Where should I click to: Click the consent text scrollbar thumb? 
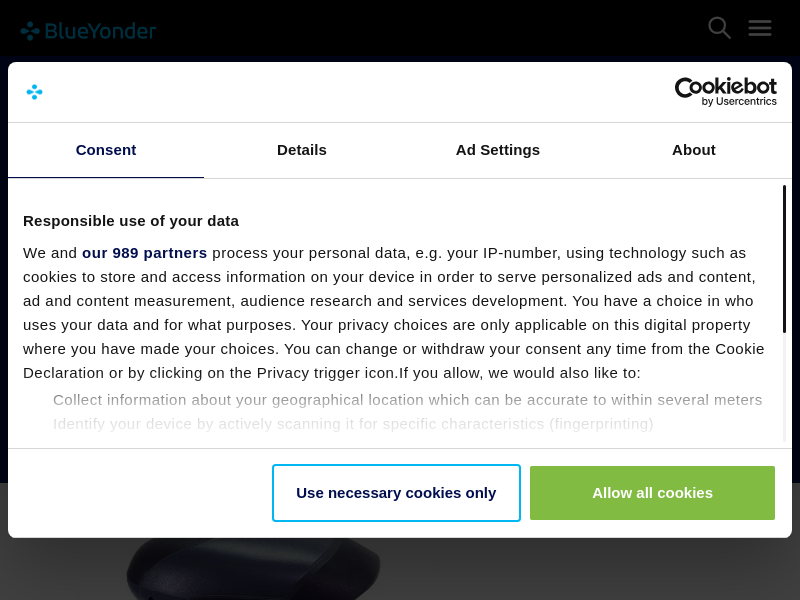click(784, 258)
